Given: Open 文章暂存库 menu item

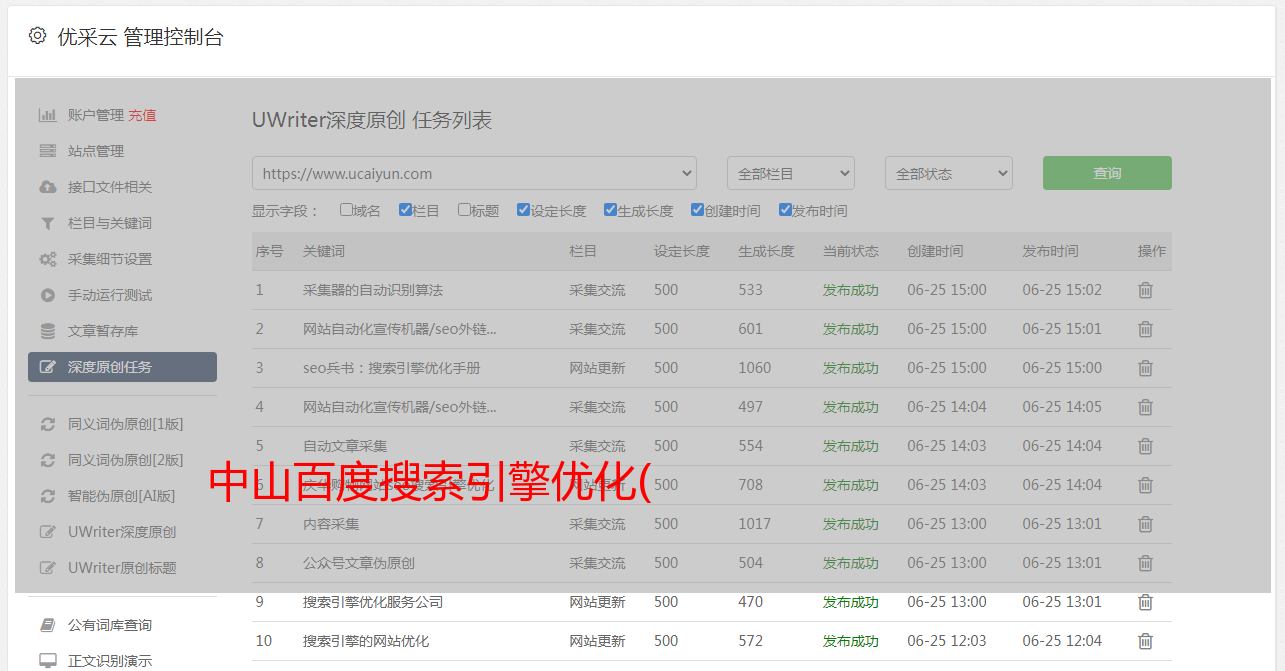Looking at the screenshot, I should [103, 331].
